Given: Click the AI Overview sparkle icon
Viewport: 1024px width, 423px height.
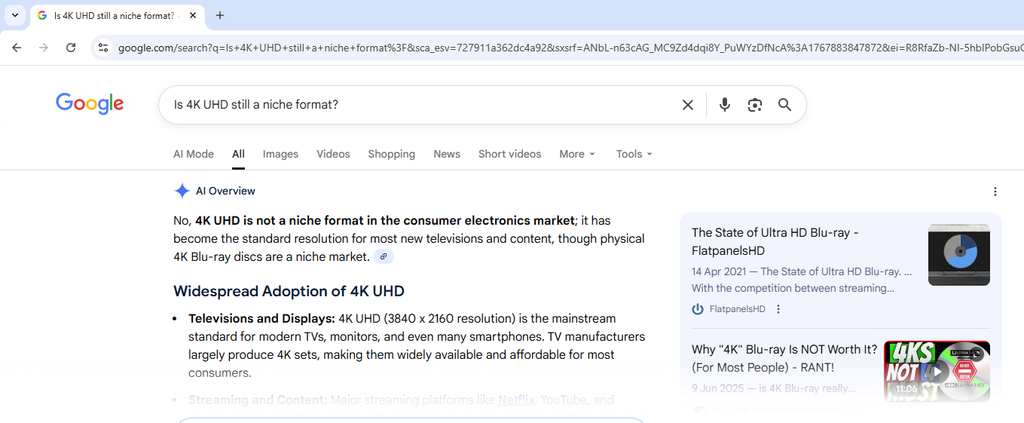Looking at the screenshot, I should point(182,191).
